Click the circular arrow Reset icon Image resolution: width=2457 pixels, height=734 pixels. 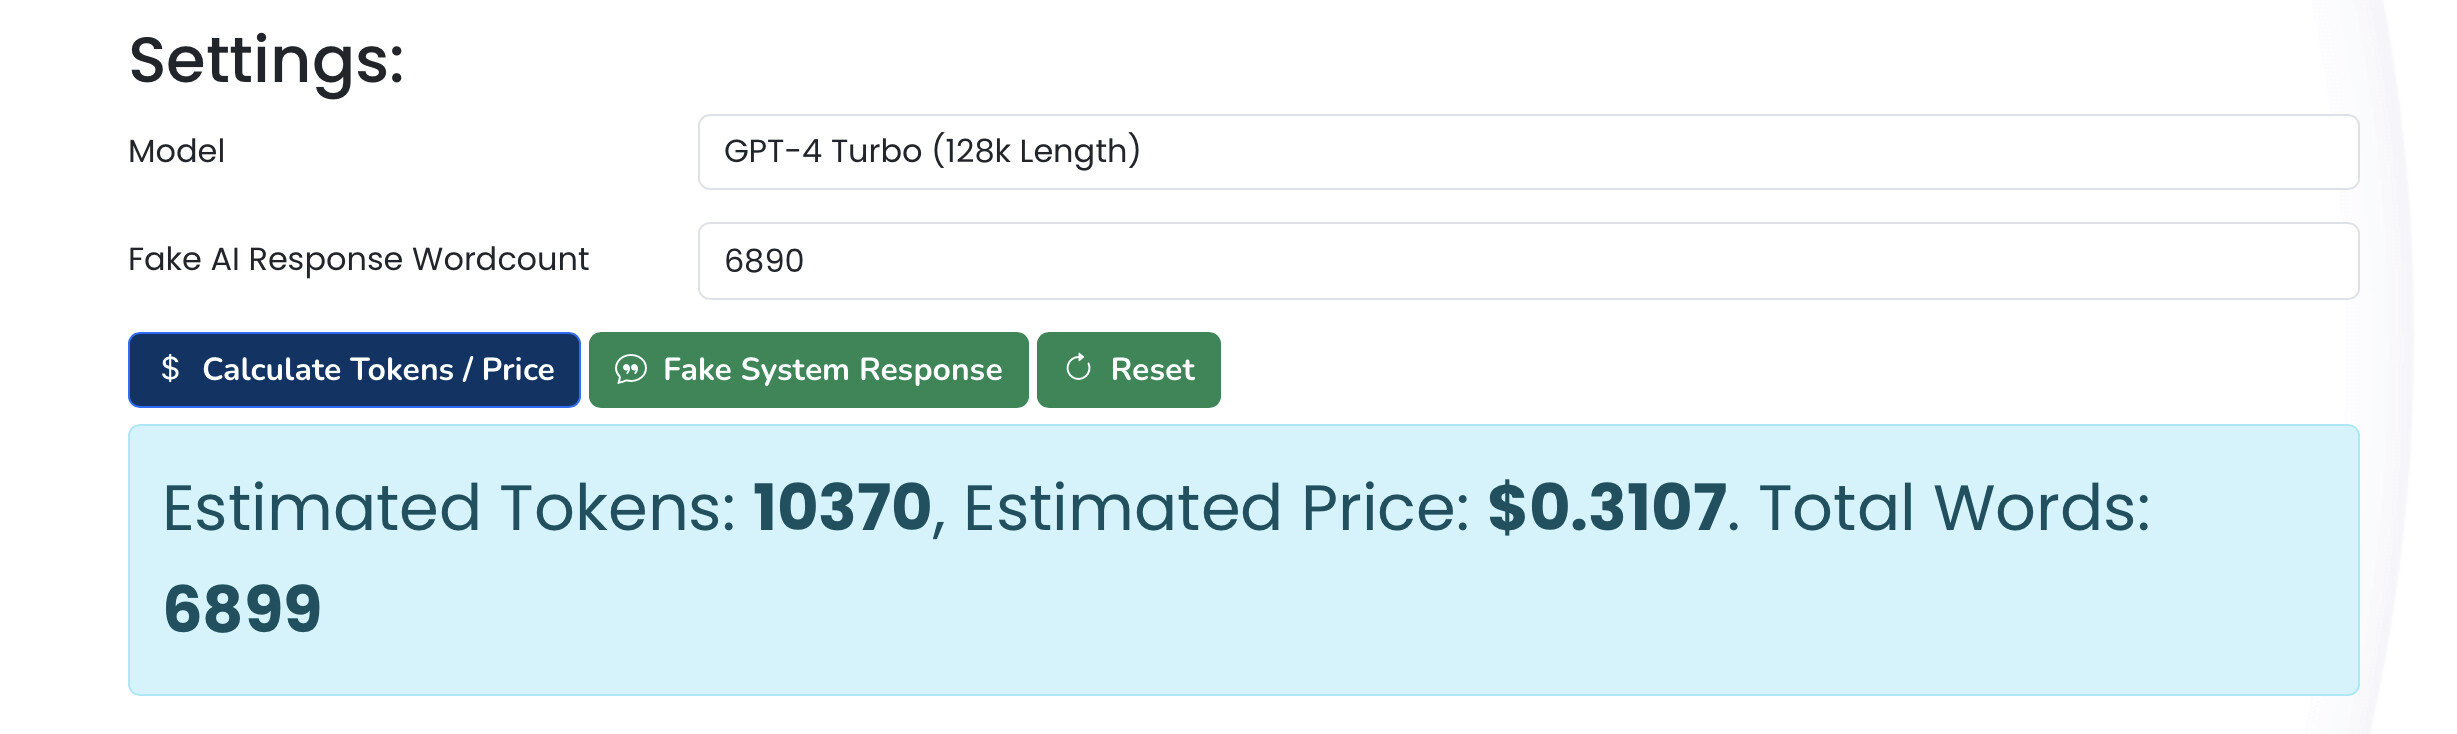click(1078, 368)
